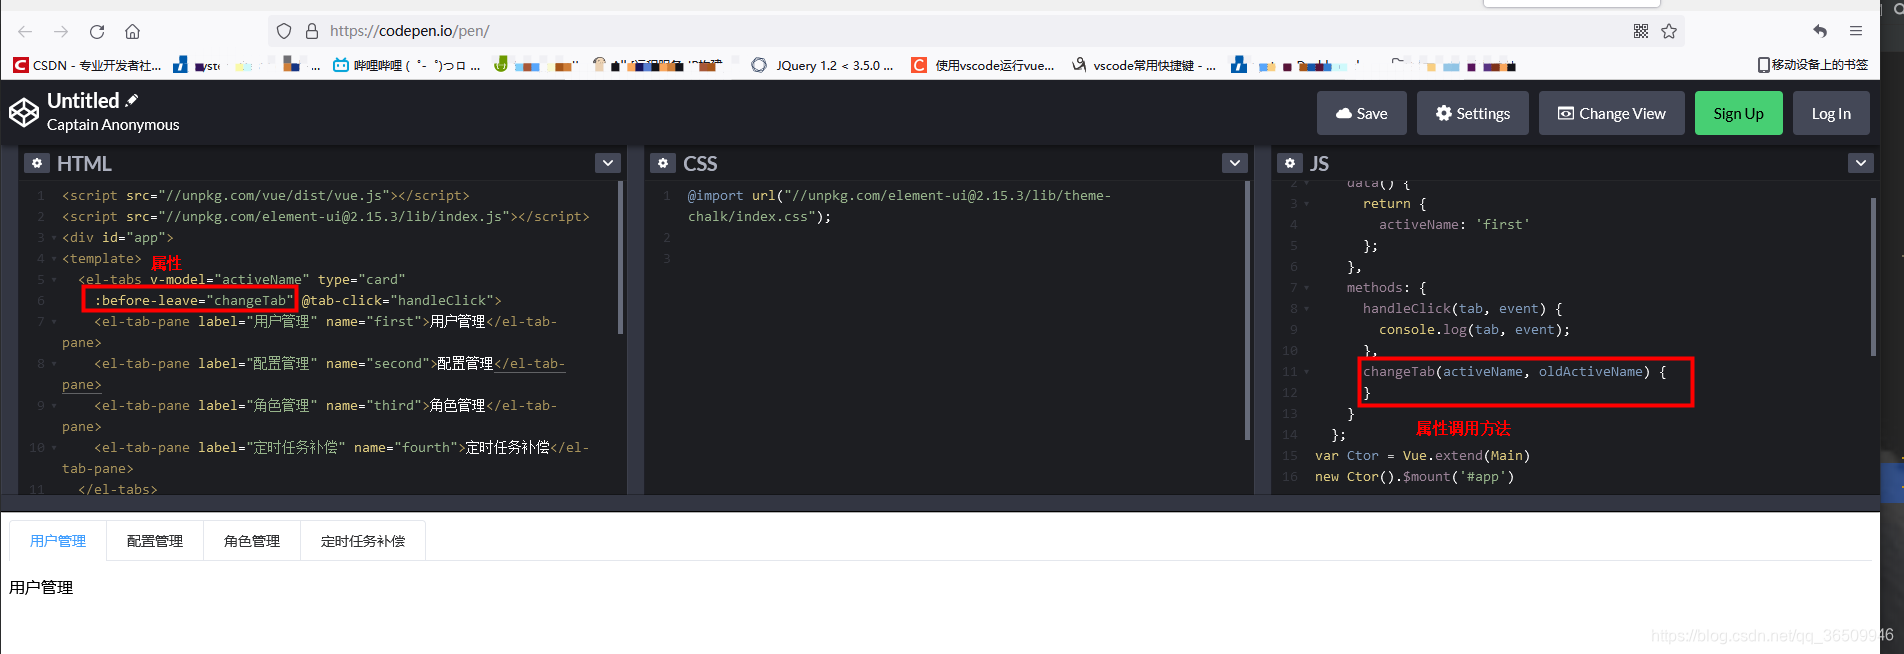Click the CSS editor vertical scrollbar
Viewport: 1904px width, 654px height.
coord(1247,311)
